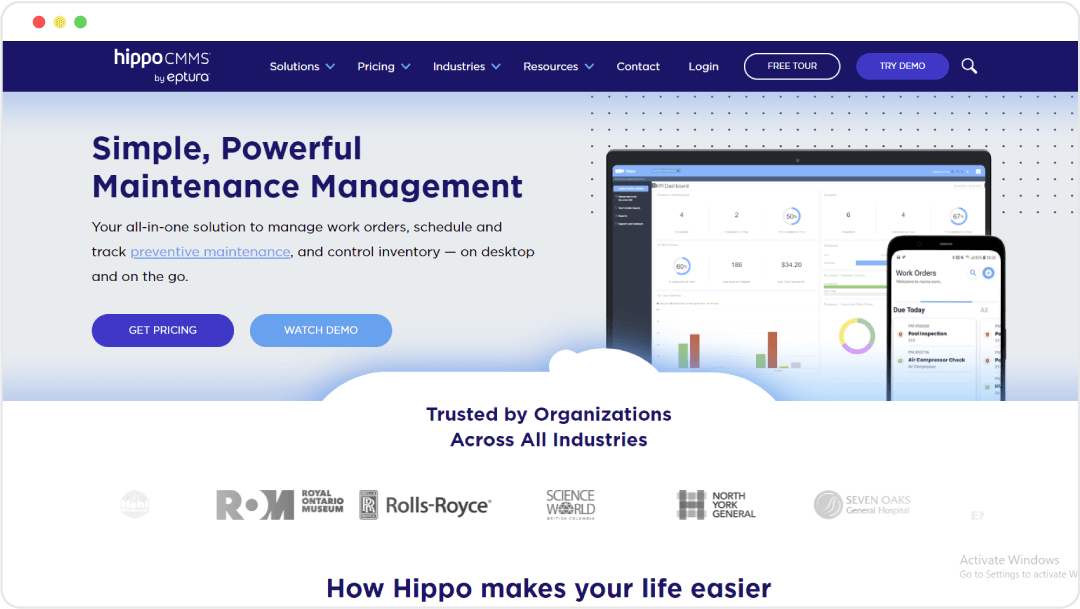
Task: Click the search magnifier icon in navbar
Action: click(x=968, y=66)
